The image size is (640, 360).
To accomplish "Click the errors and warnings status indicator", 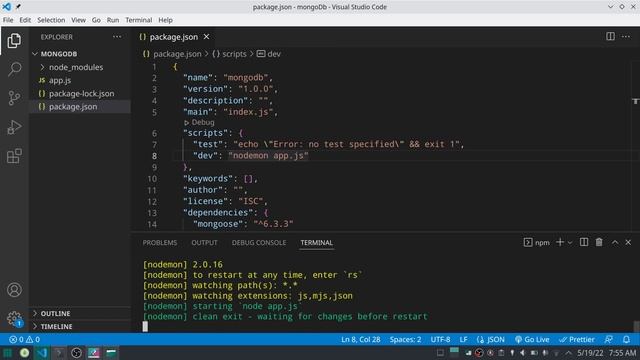I will point(24,340).
